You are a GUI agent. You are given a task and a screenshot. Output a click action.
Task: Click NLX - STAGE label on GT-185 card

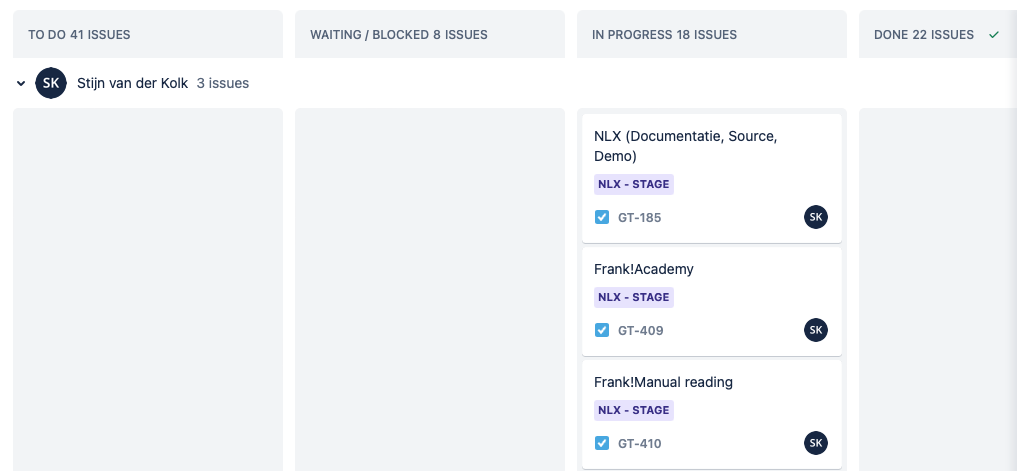pyautogui.click(x=634, y=184)
